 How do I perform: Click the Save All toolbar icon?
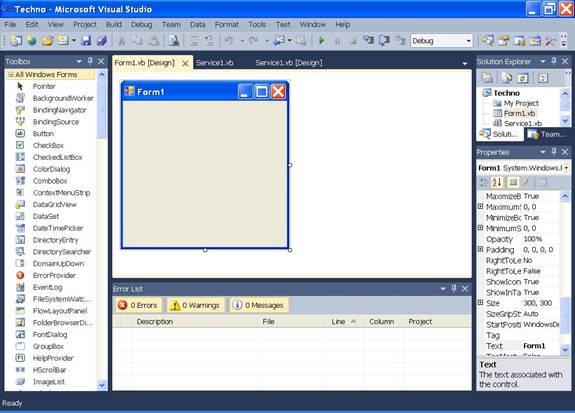click(102, 41)
